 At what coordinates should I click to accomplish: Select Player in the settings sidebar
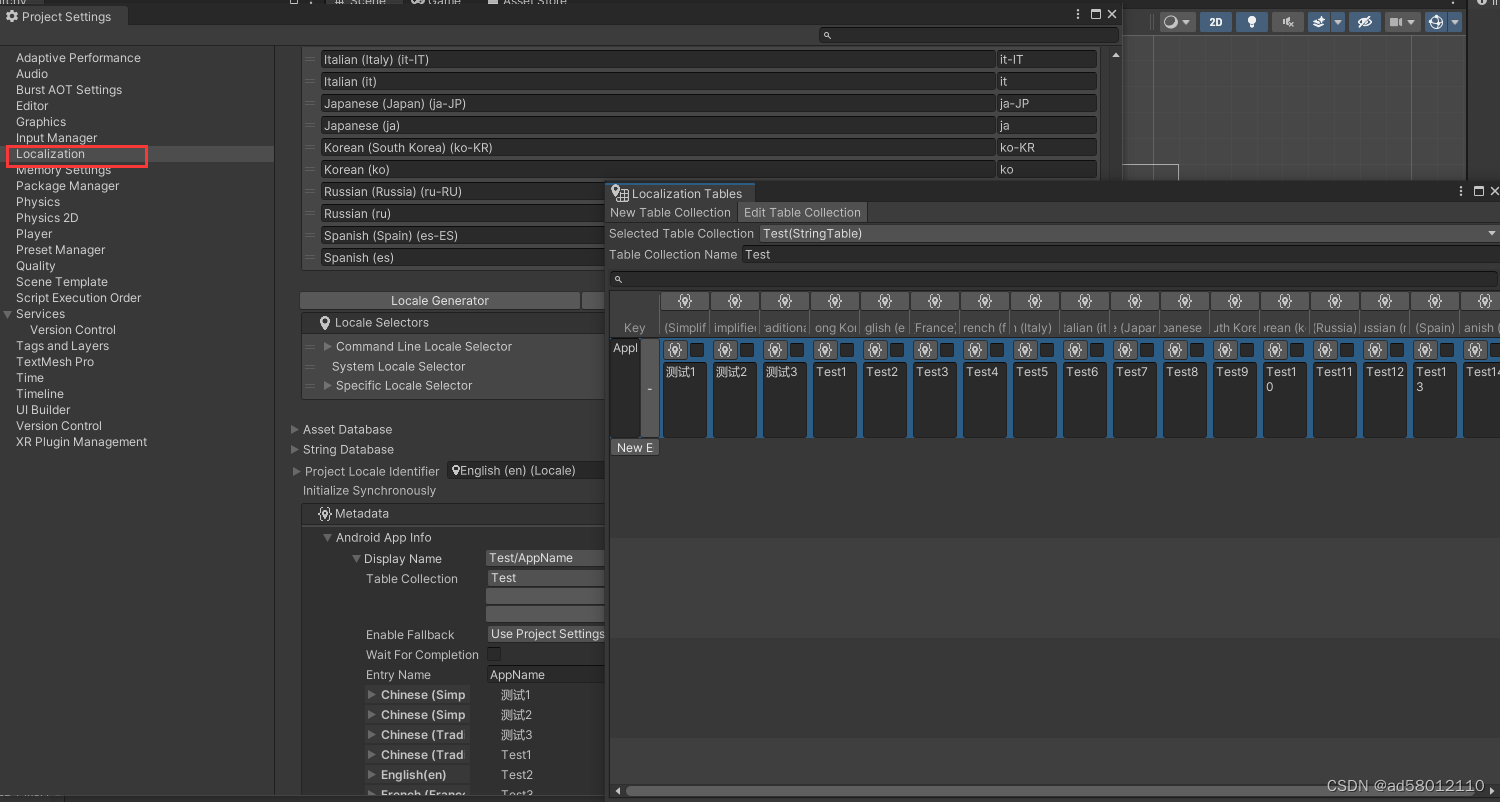click(34, 234)
